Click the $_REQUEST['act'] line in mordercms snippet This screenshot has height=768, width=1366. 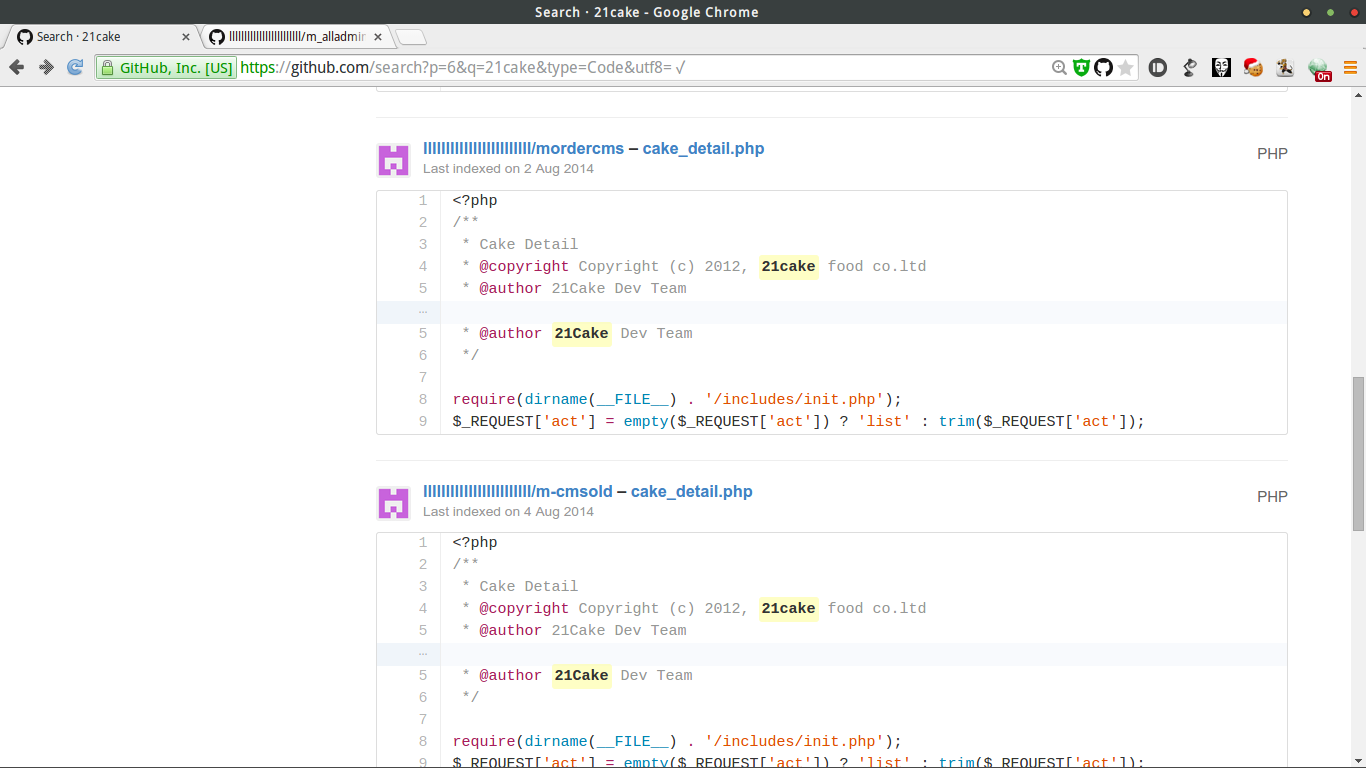[x=798, y=422]
